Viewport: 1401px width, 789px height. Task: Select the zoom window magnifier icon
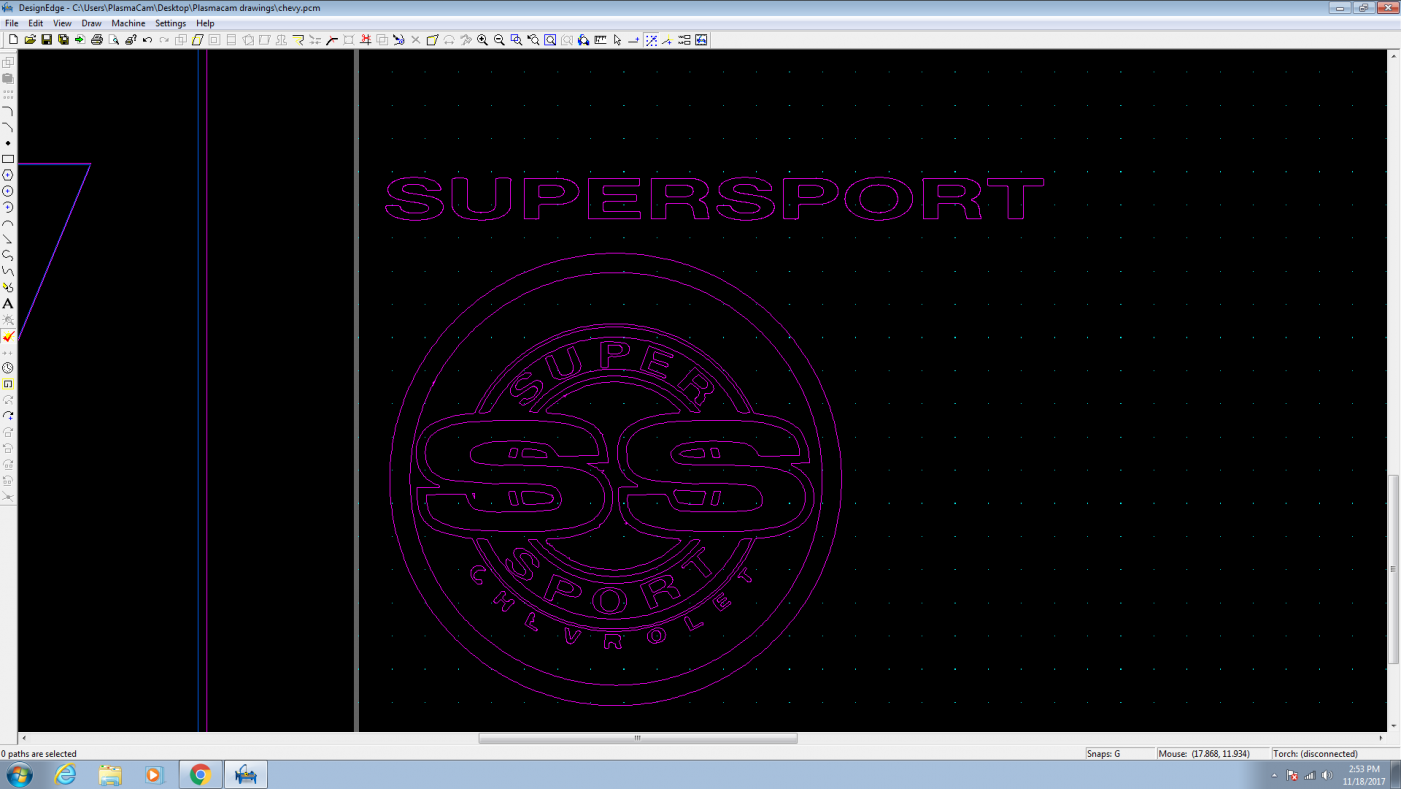tap(516, 40)
